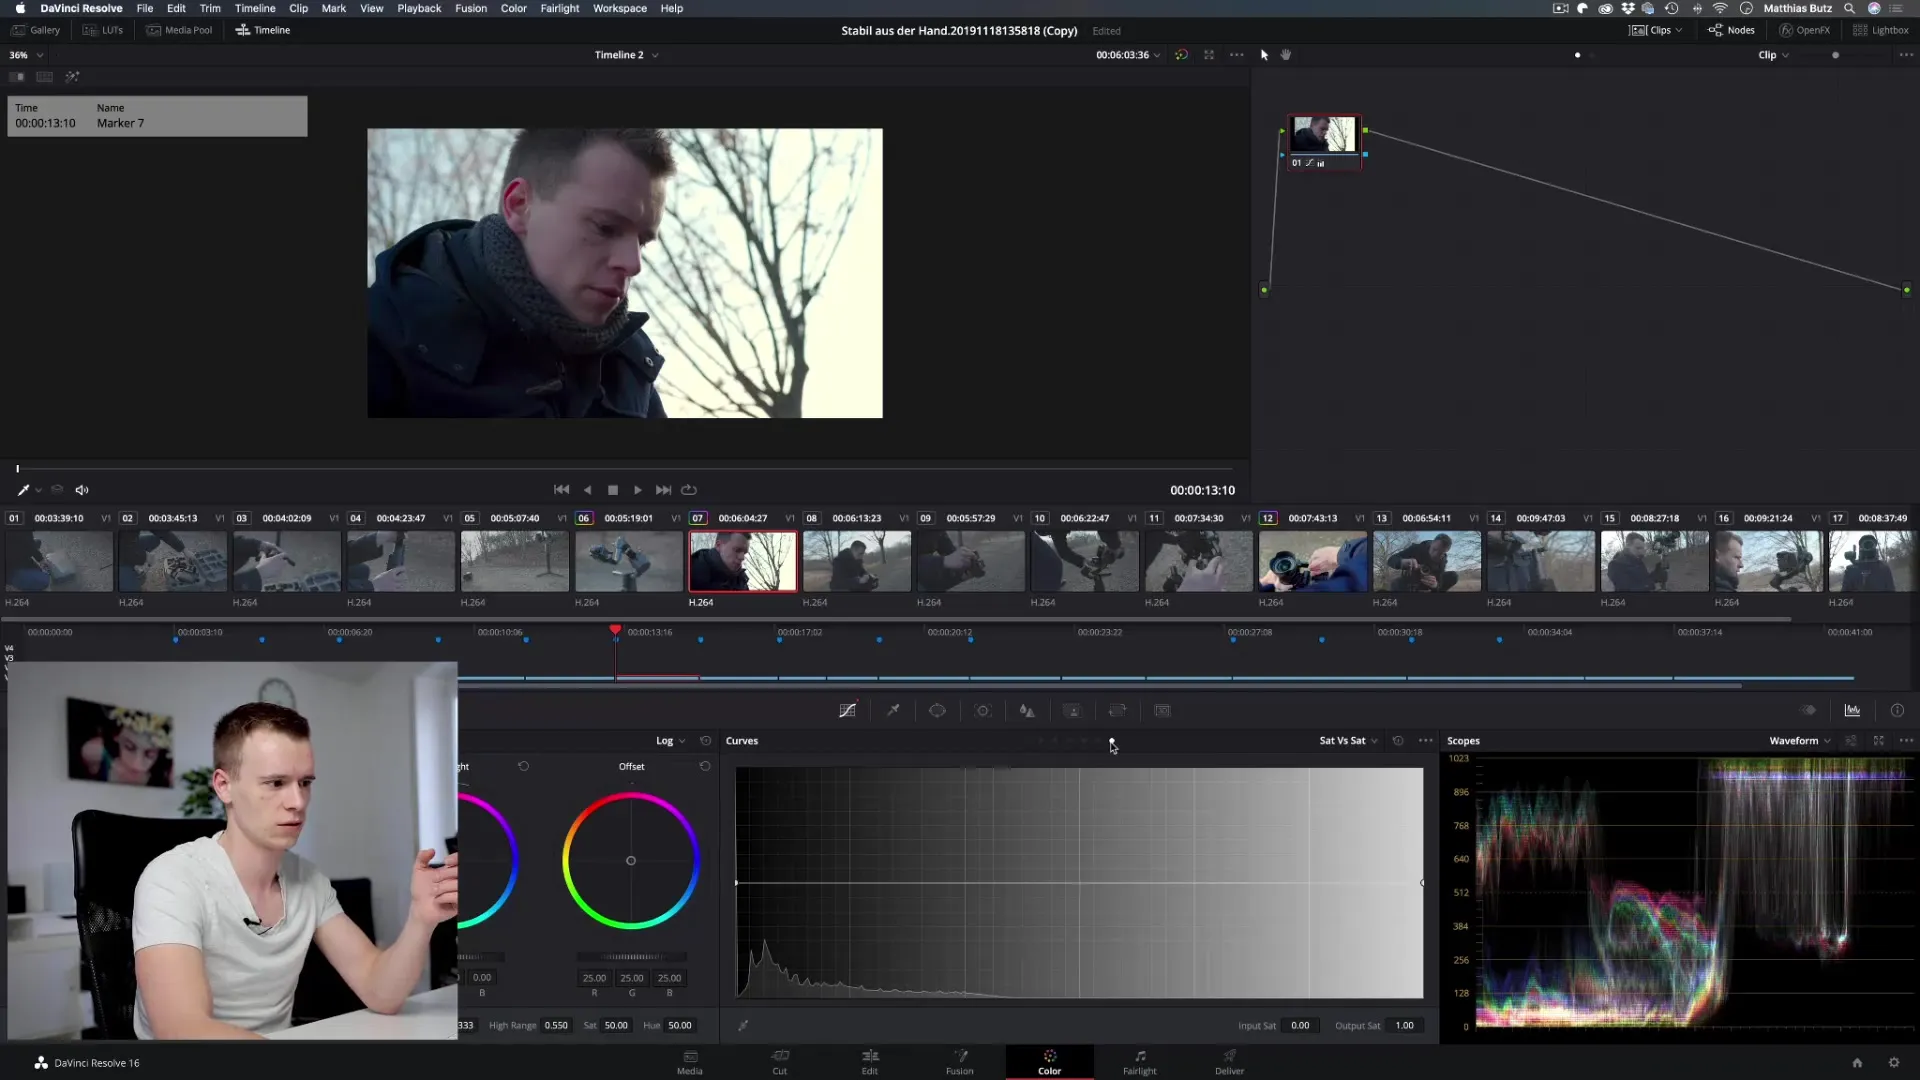
Task: Open node editor three-dot options menu
Action: pos(1906,55)
